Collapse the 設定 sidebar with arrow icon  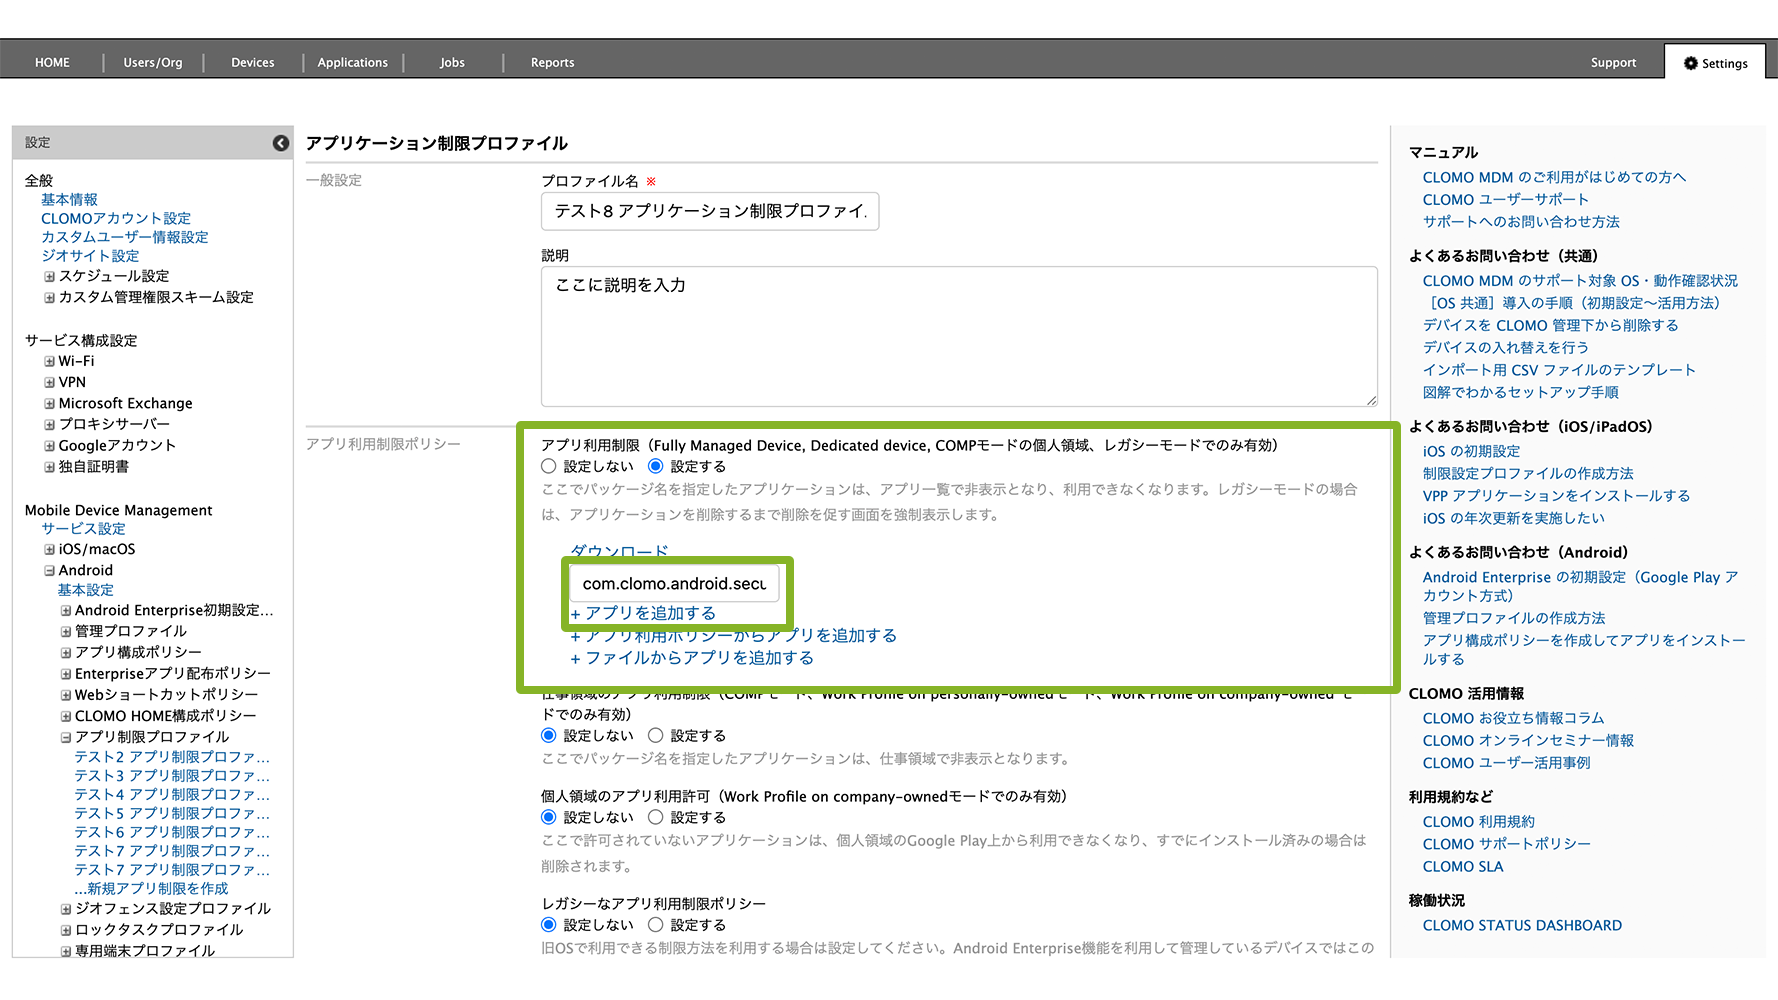281,143
